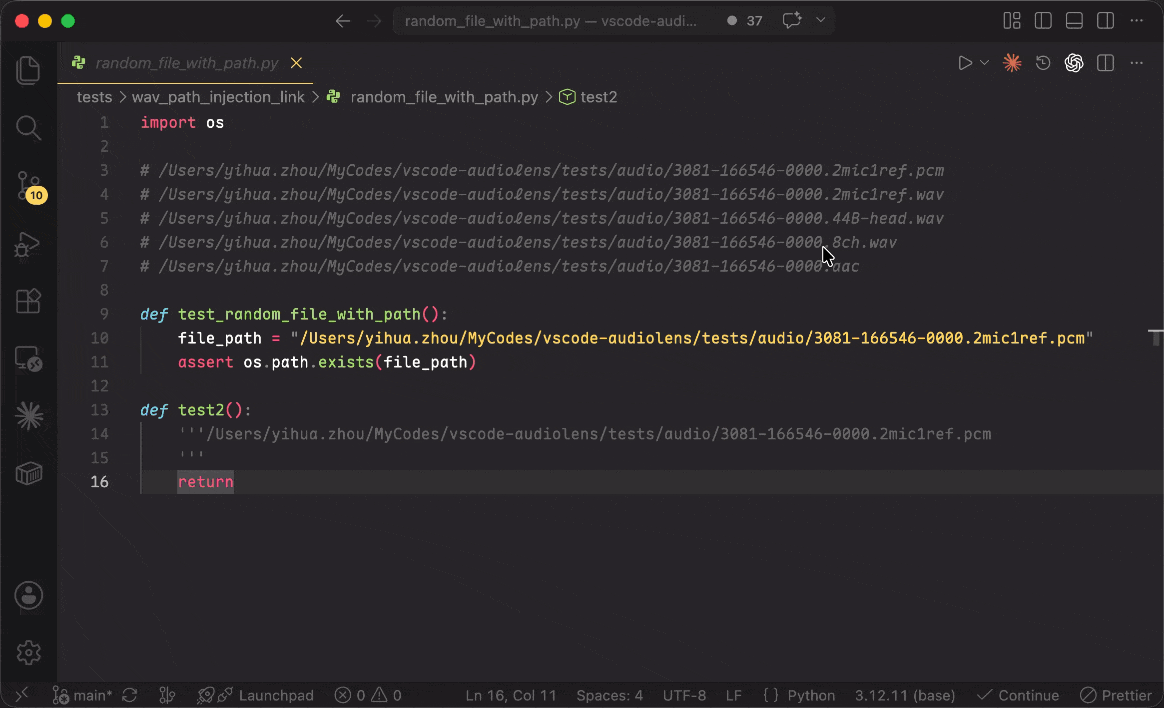Click the return keyword on line 16
1164x708 pixels.
206,482
